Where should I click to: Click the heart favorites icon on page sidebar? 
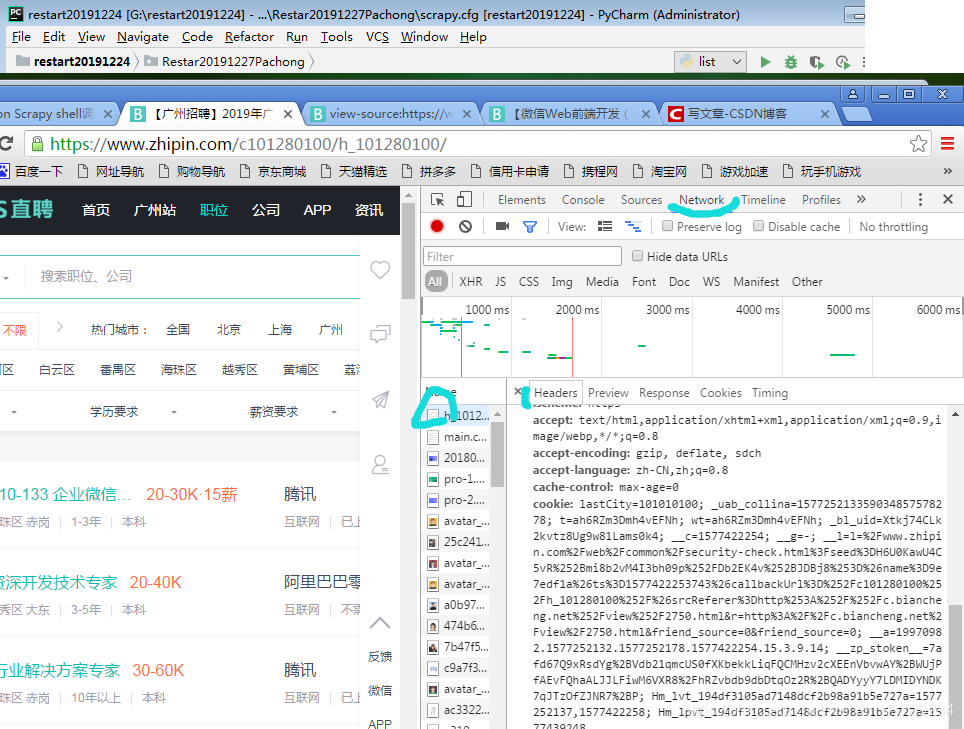[x=380, y=270]
